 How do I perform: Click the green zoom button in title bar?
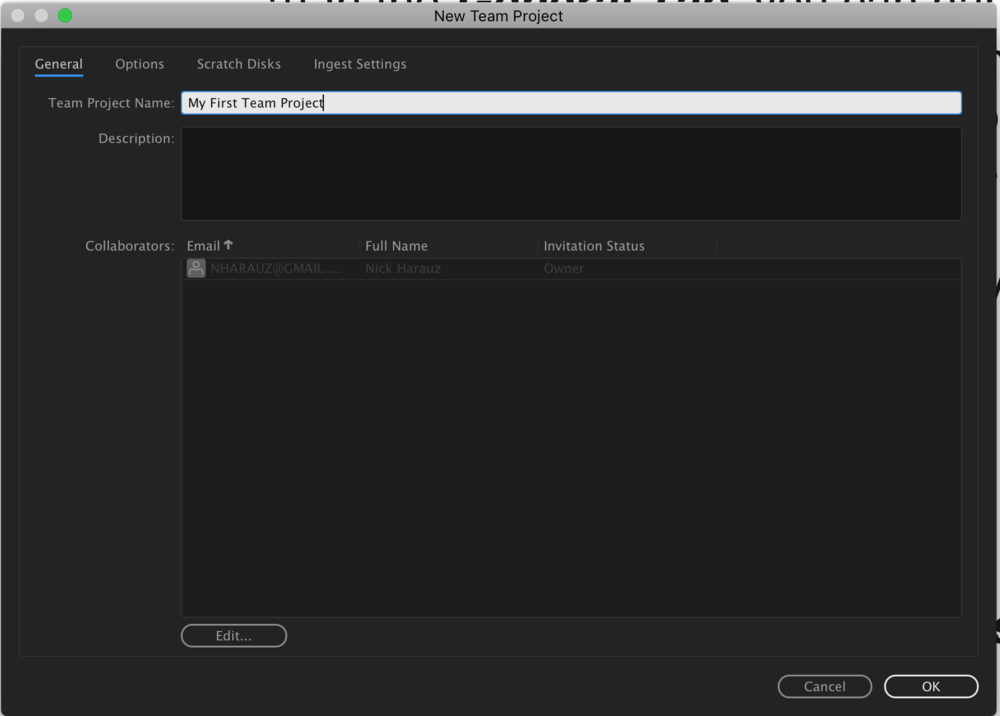(x=66, y=15)
